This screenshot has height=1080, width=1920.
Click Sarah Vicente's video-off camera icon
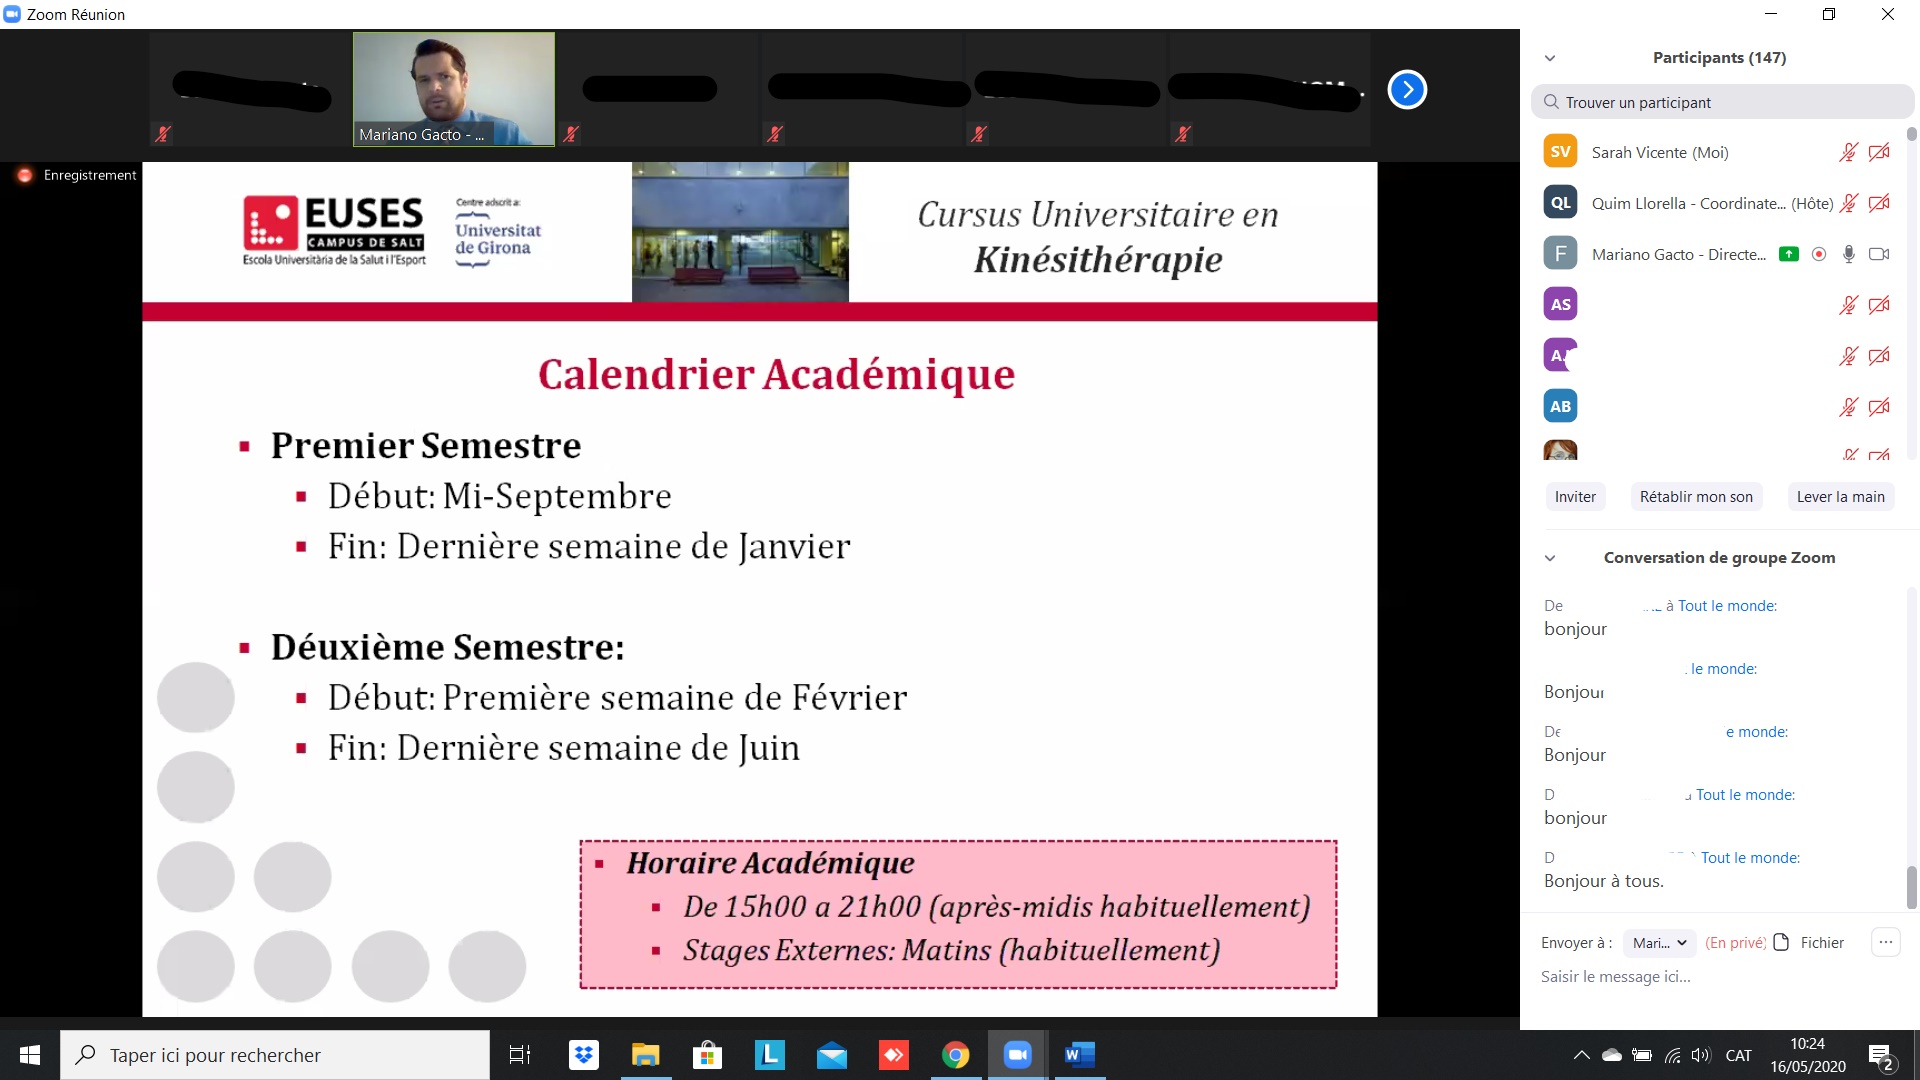[1879, 152]
